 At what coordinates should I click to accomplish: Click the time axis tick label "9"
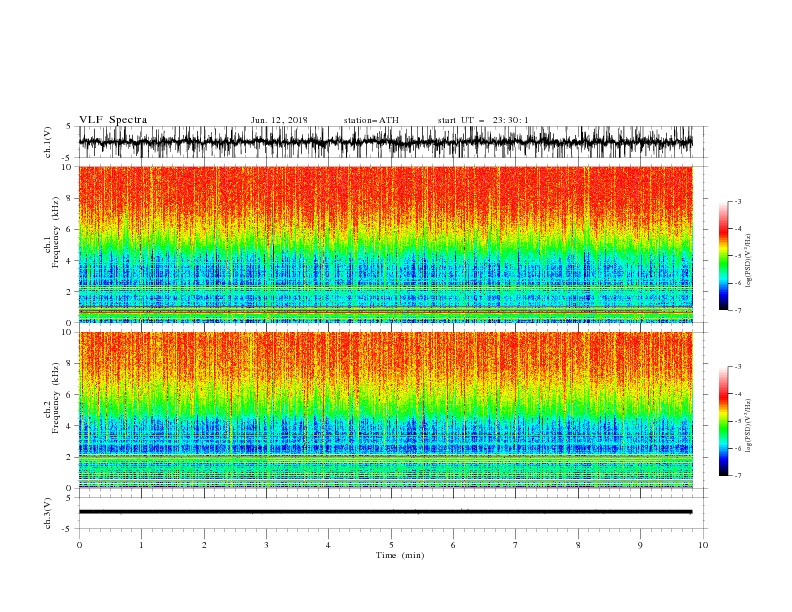640,545
